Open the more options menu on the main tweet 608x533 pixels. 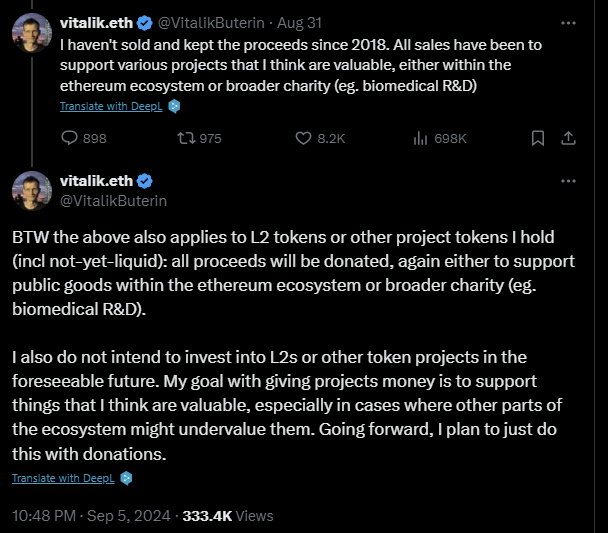tap(568, 181)
